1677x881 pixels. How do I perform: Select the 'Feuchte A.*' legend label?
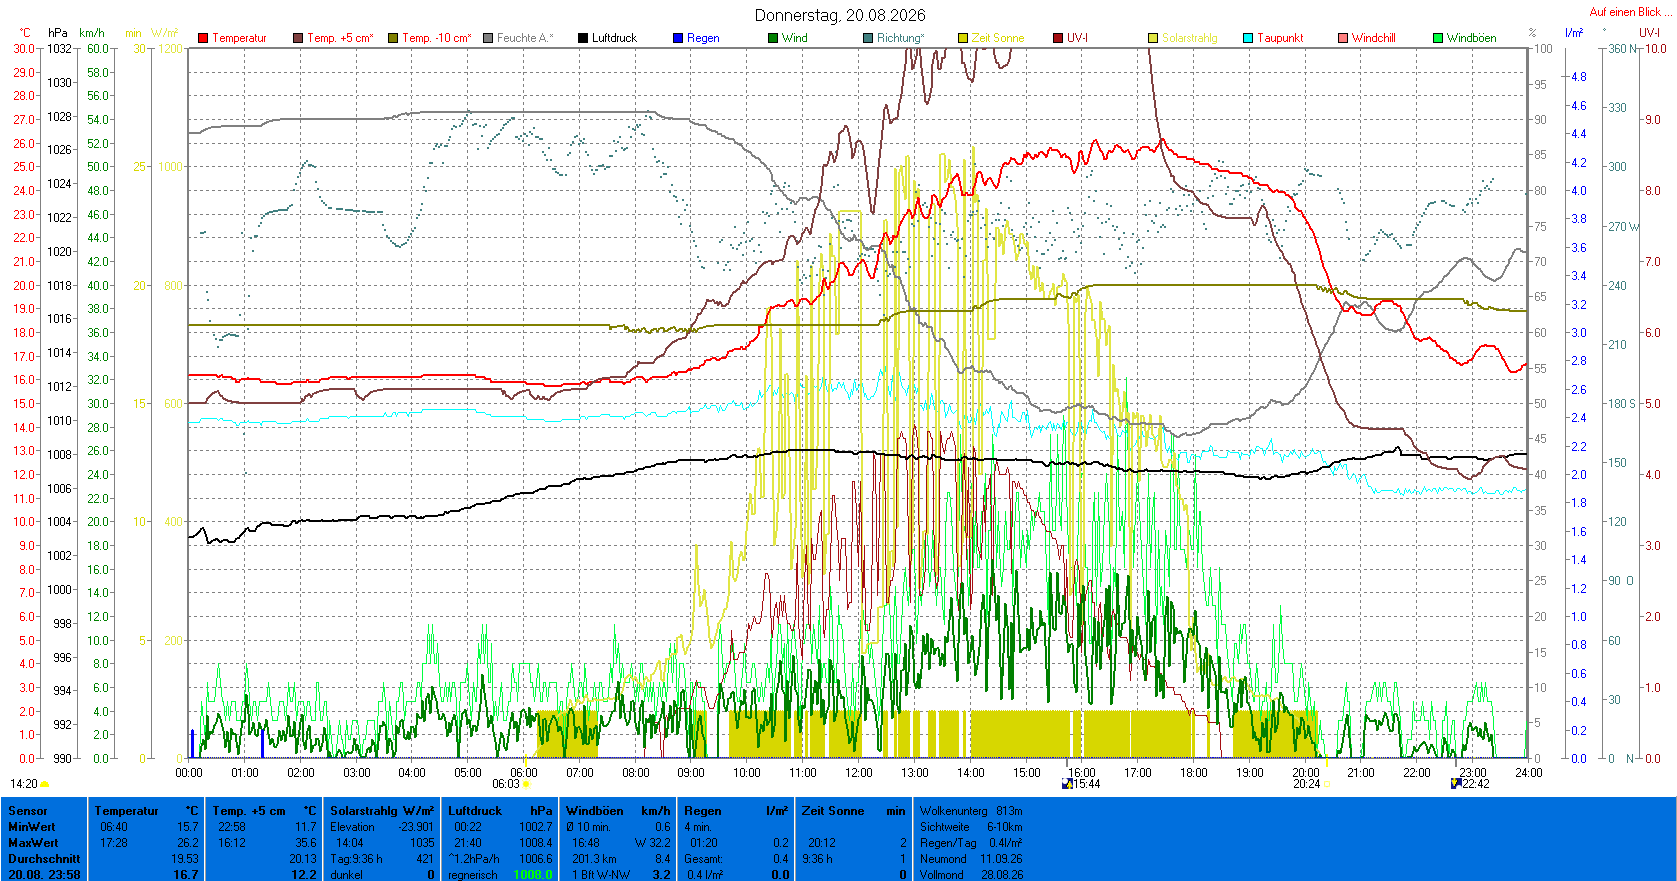(525, 38)
